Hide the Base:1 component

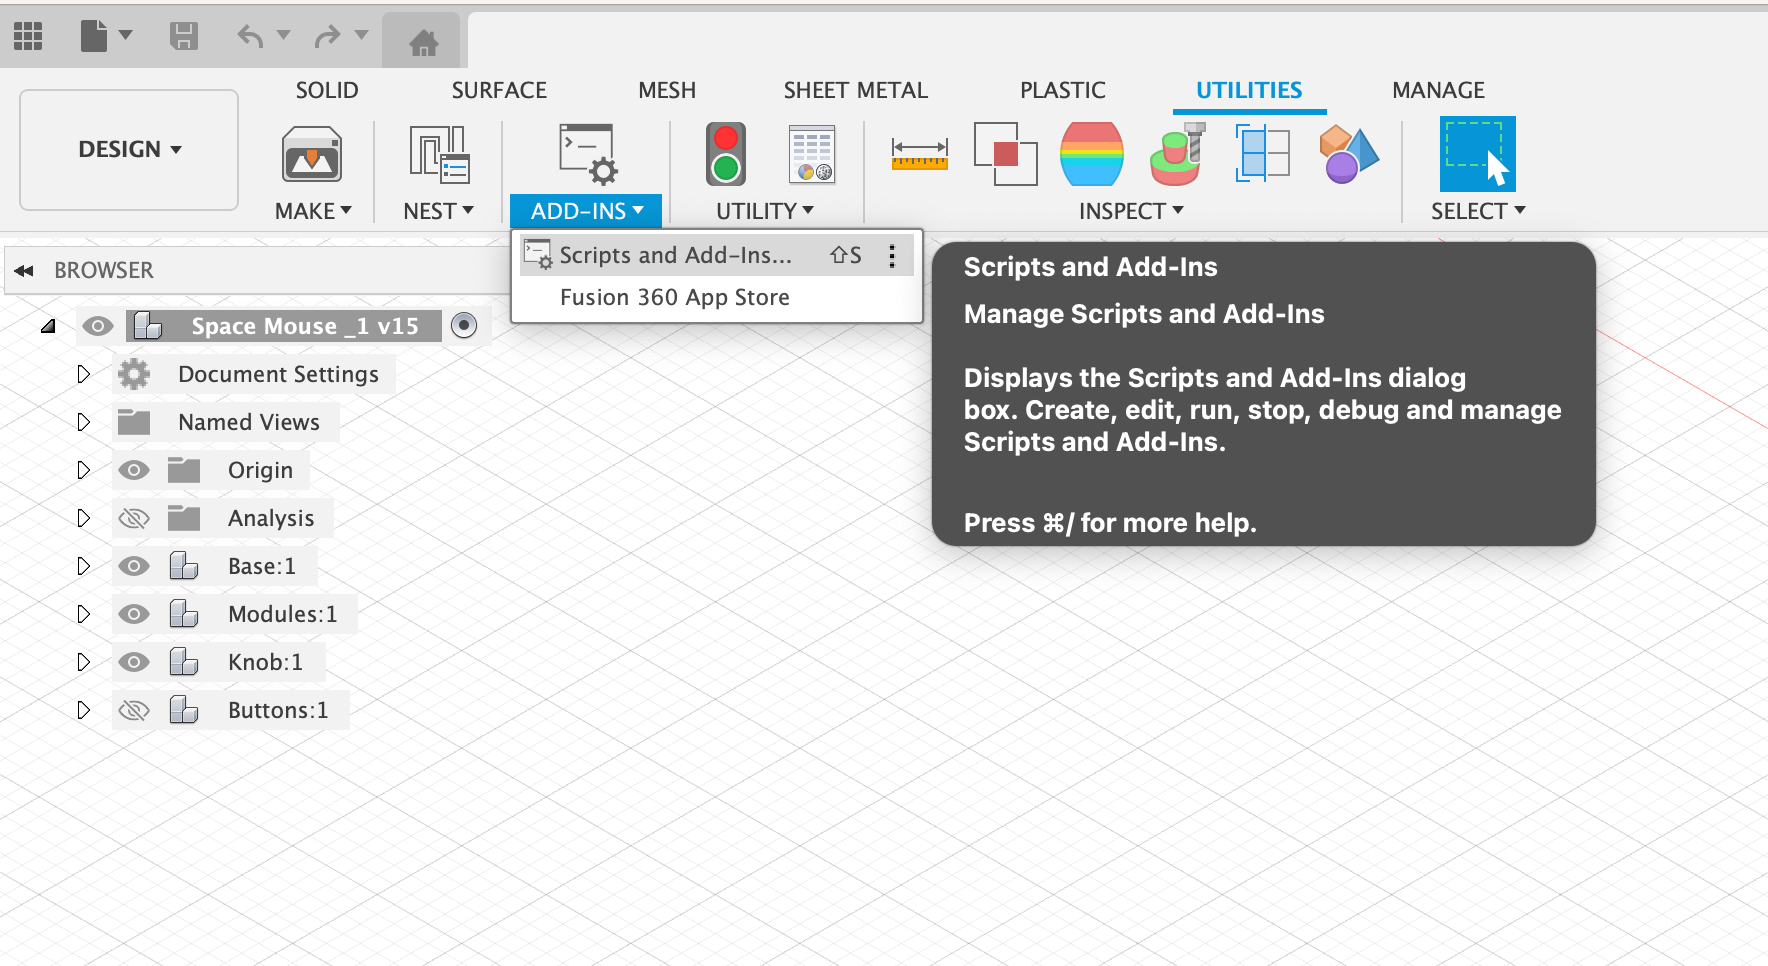[x=134, y=566]
